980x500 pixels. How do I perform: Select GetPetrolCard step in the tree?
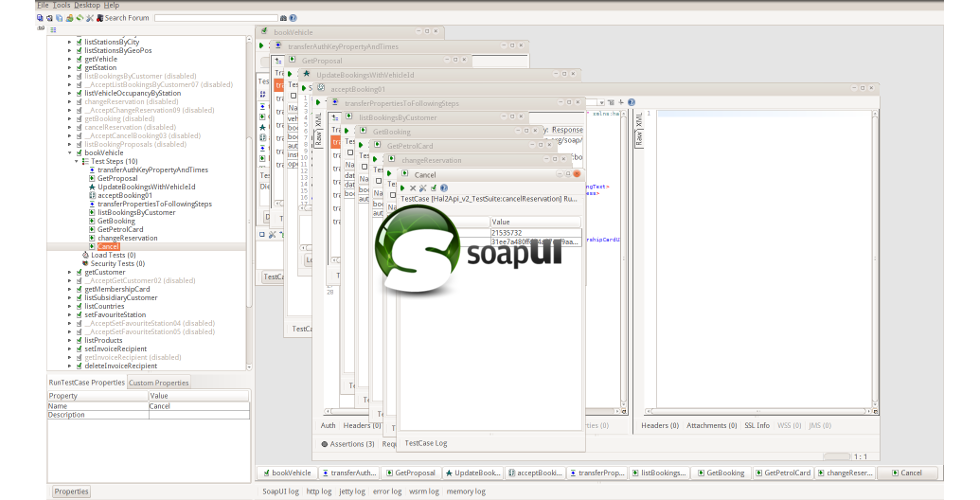coord(120,229)
